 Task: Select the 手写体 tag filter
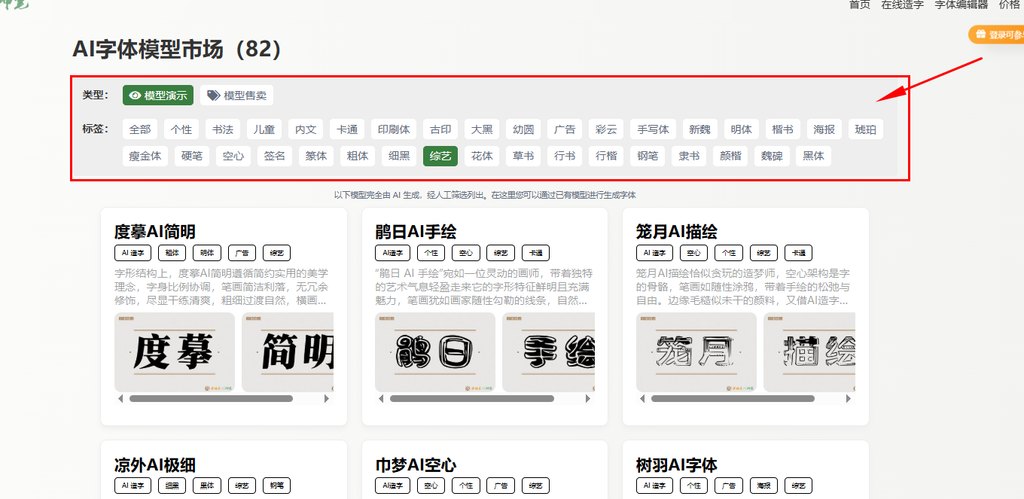tap(653, 129)
